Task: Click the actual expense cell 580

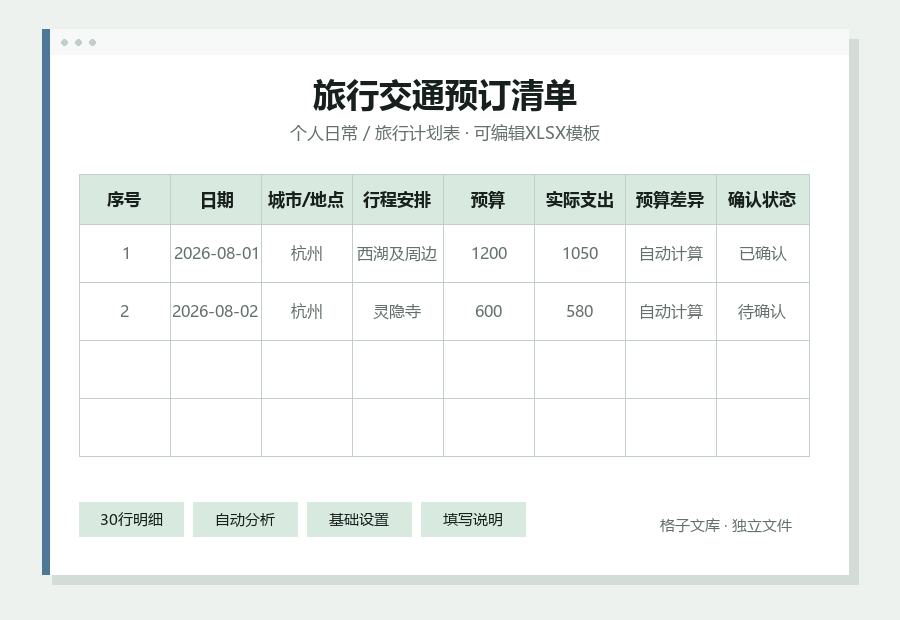Action: click(x=580, y=312)
